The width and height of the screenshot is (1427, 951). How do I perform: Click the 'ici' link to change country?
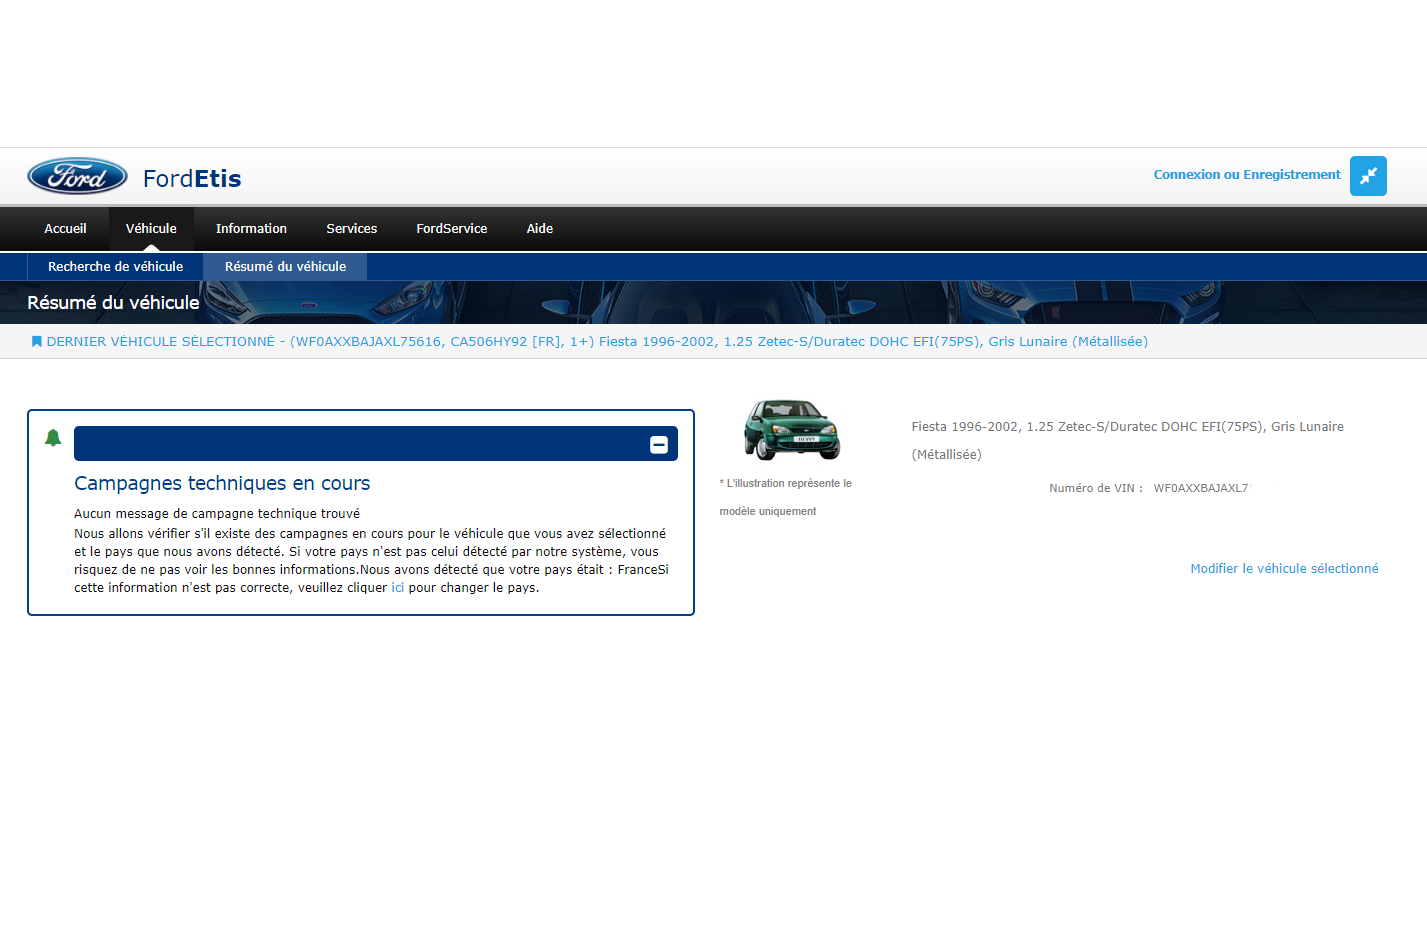pos(397,588)
